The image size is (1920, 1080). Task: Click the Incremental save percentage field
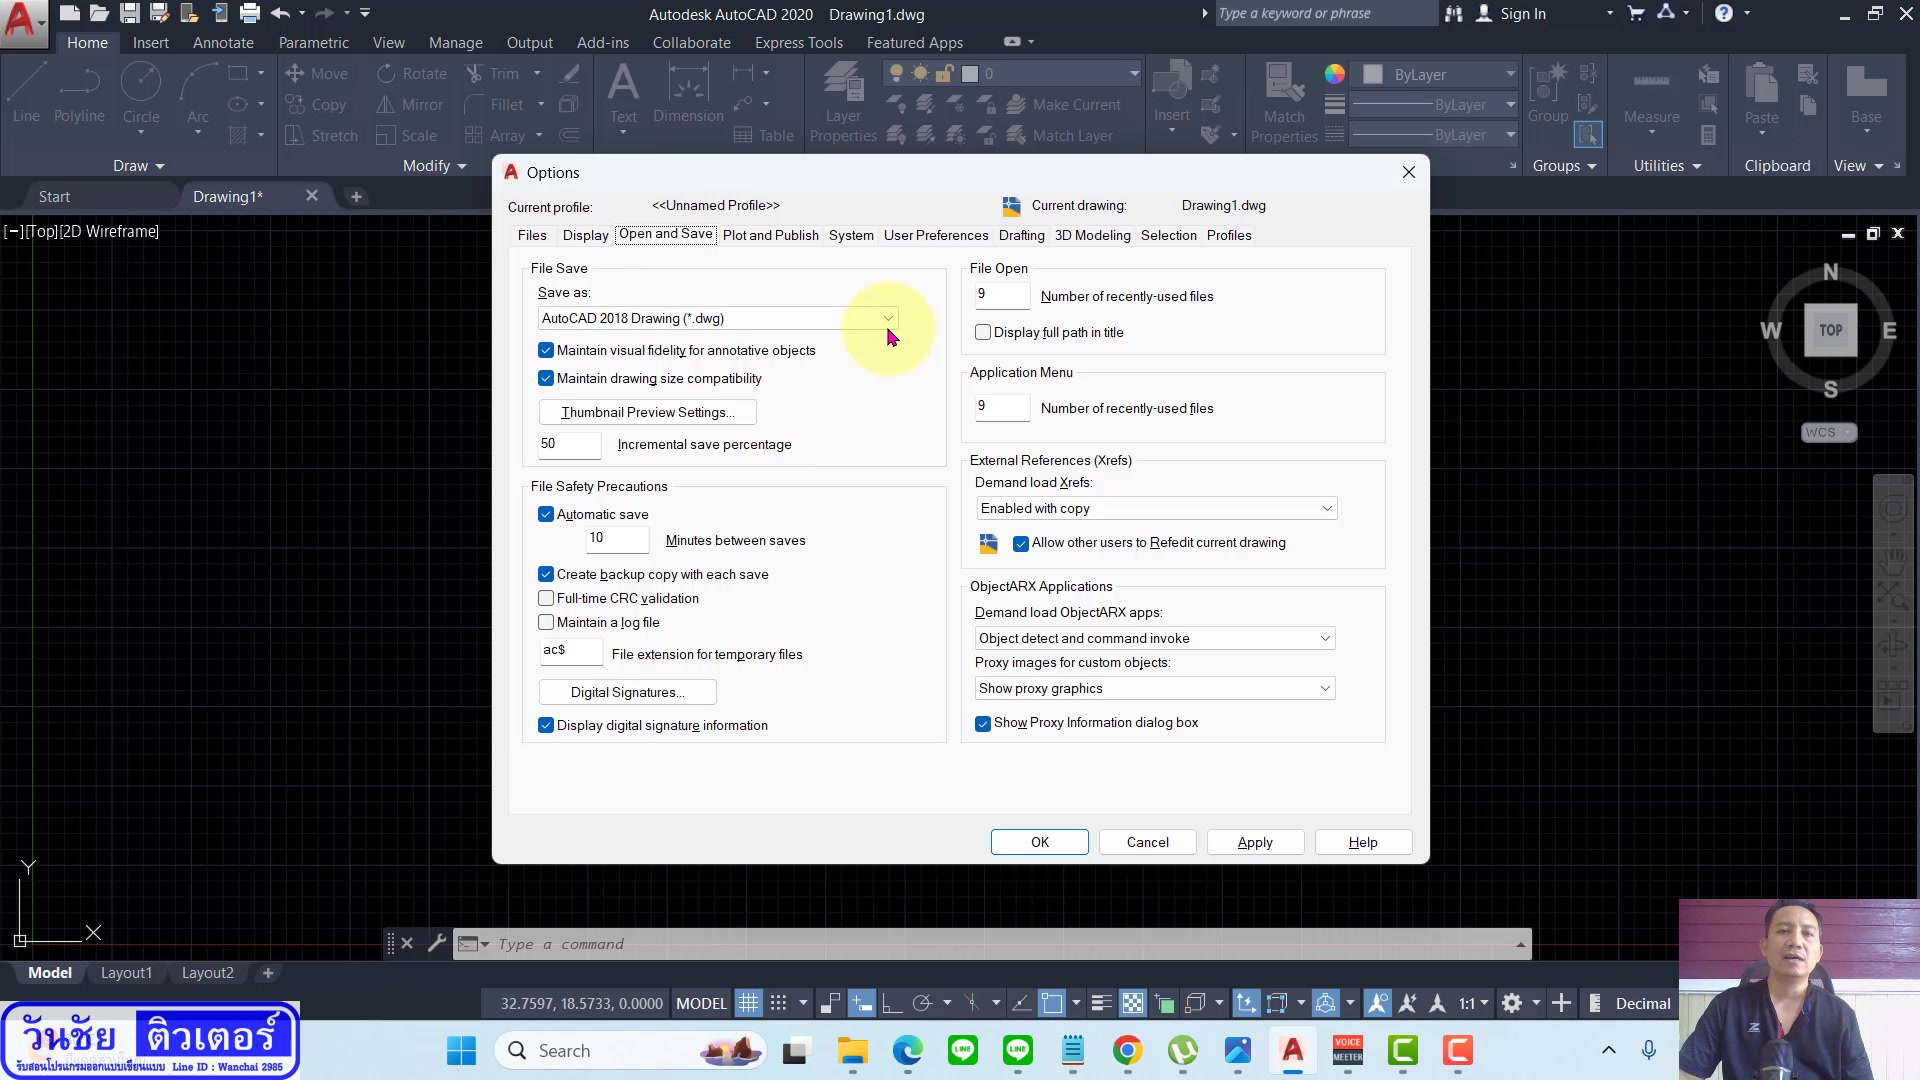(x=570, y=444)
